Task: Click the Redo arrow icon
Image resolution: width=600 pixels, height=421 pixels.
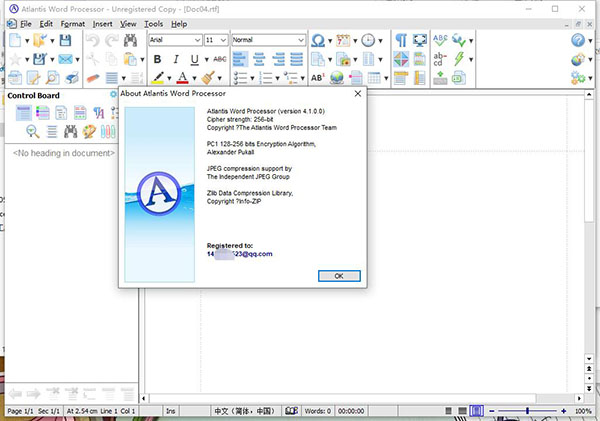Action: pyautogui.click(x=112, y=40)
